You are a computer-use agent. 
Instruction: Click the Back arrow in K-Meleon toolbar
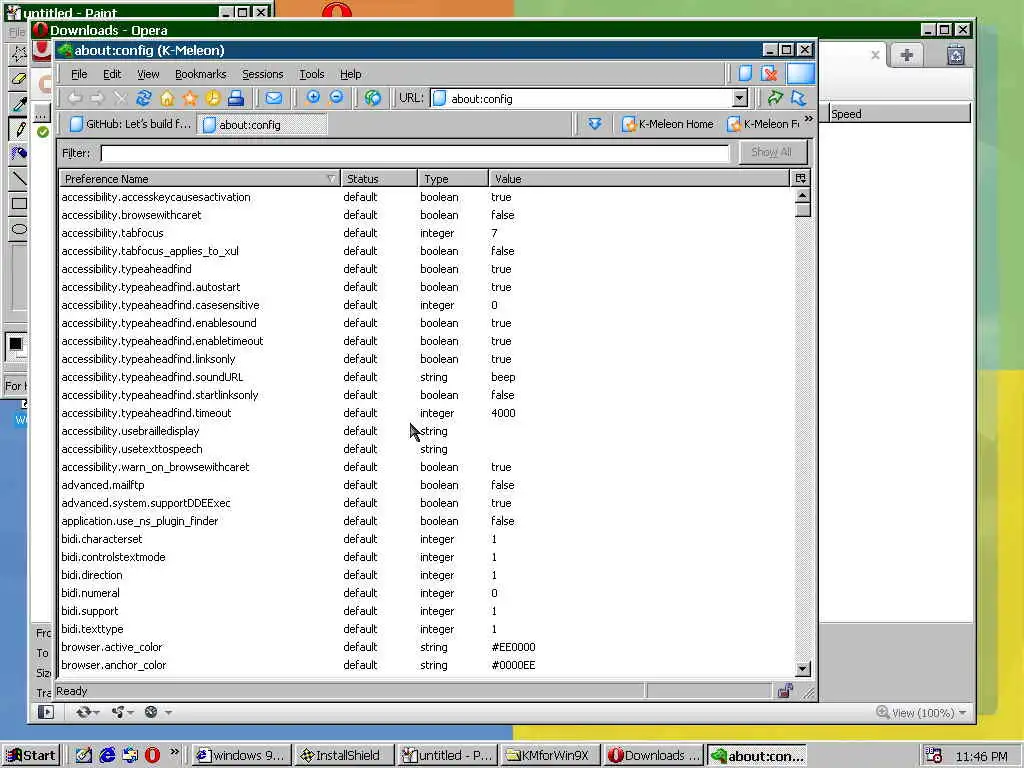pyautogui.click(x=75, y=99)
